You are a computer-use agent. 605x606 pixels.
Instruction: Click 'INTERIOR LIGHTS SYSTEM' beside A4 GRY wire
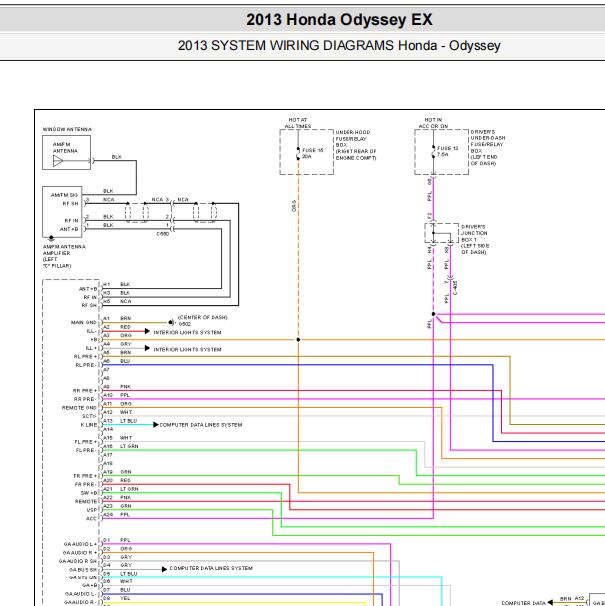(187, 349)
